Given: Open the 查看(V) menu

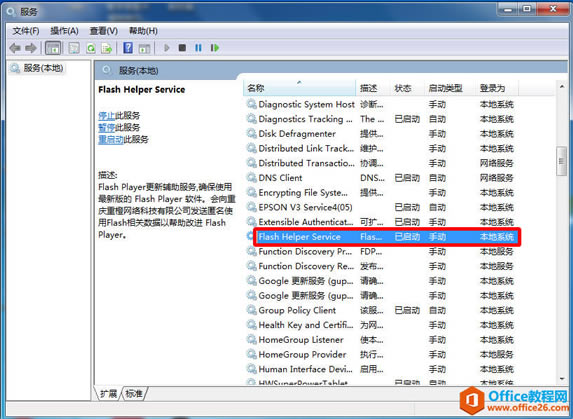Looking at the screenshot, I should pyautogui.click(x=104, y=31).
